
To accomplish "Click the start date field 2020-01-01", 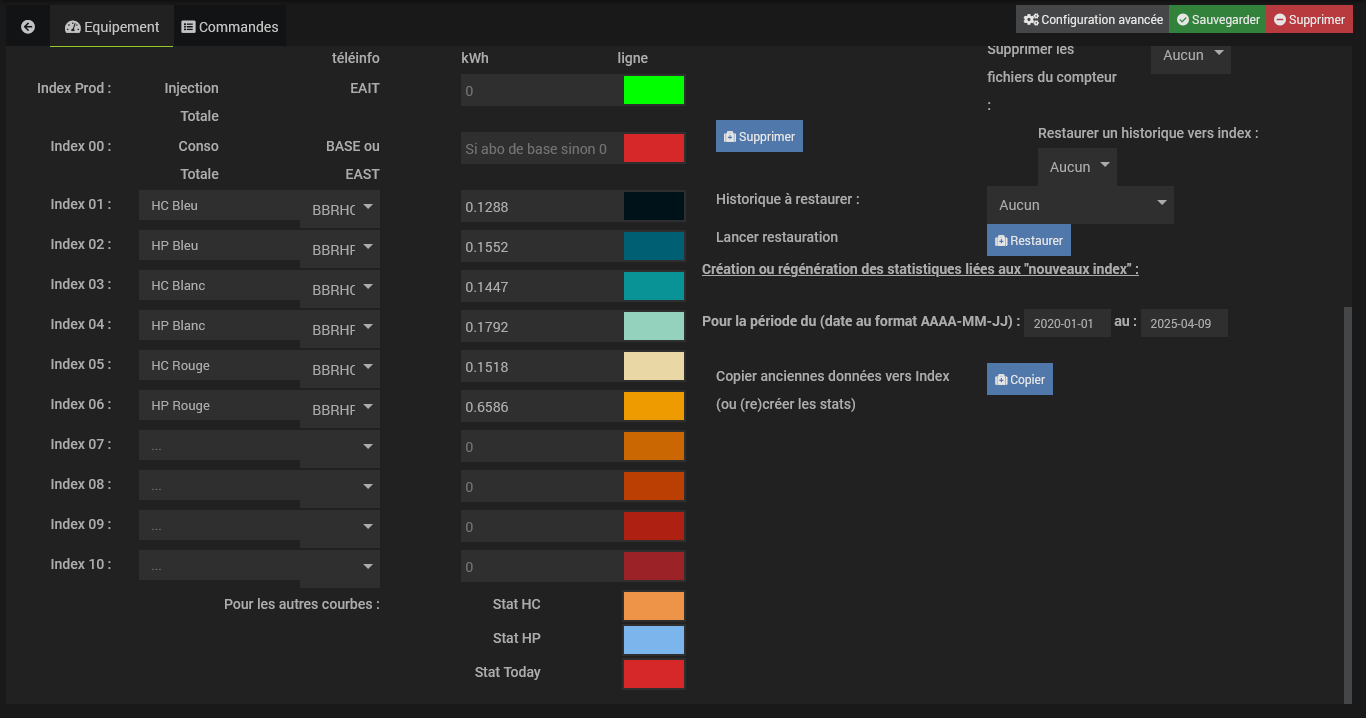I will coord(1067,324).
